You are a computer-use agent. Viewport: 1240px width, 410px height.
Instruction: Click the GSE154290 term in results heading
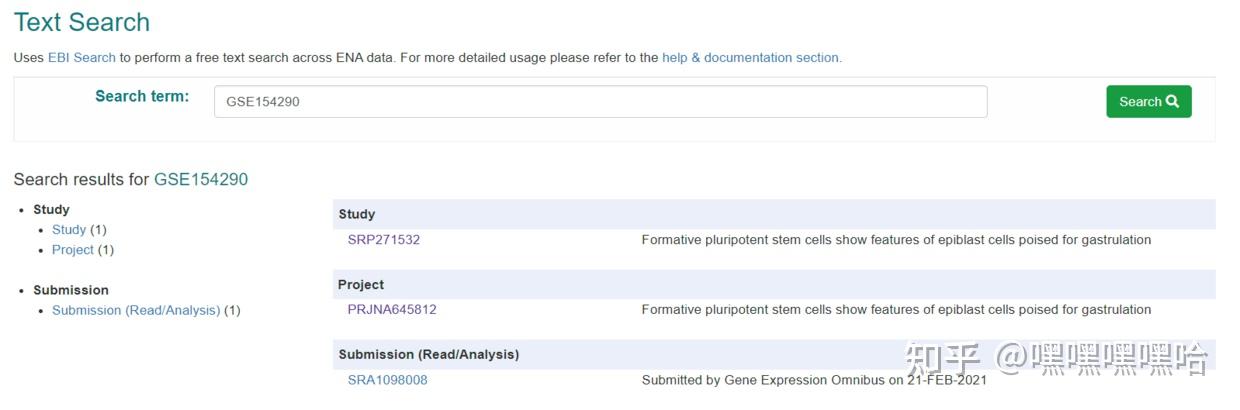pos(201,180)
